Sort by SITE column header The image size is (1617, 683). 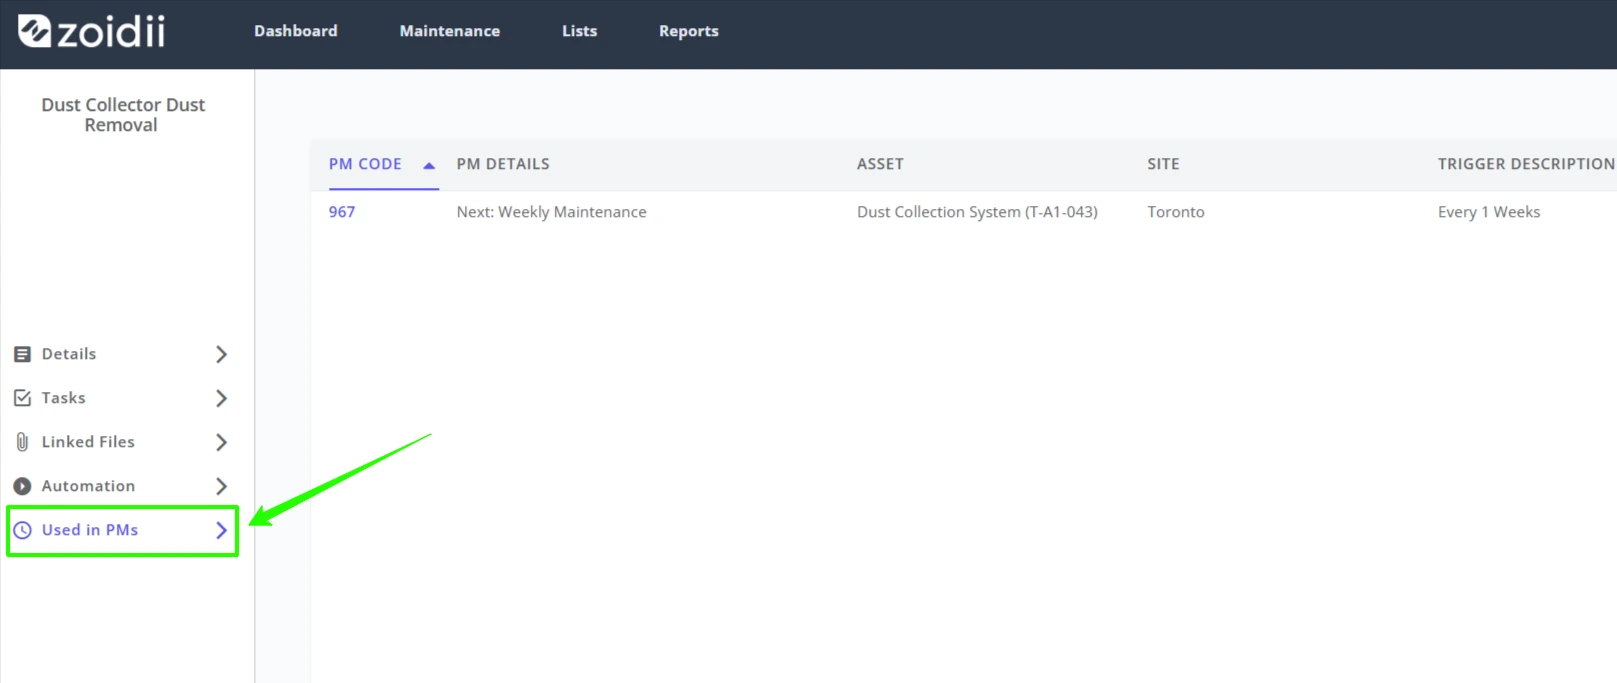(x=1163, y=164)
